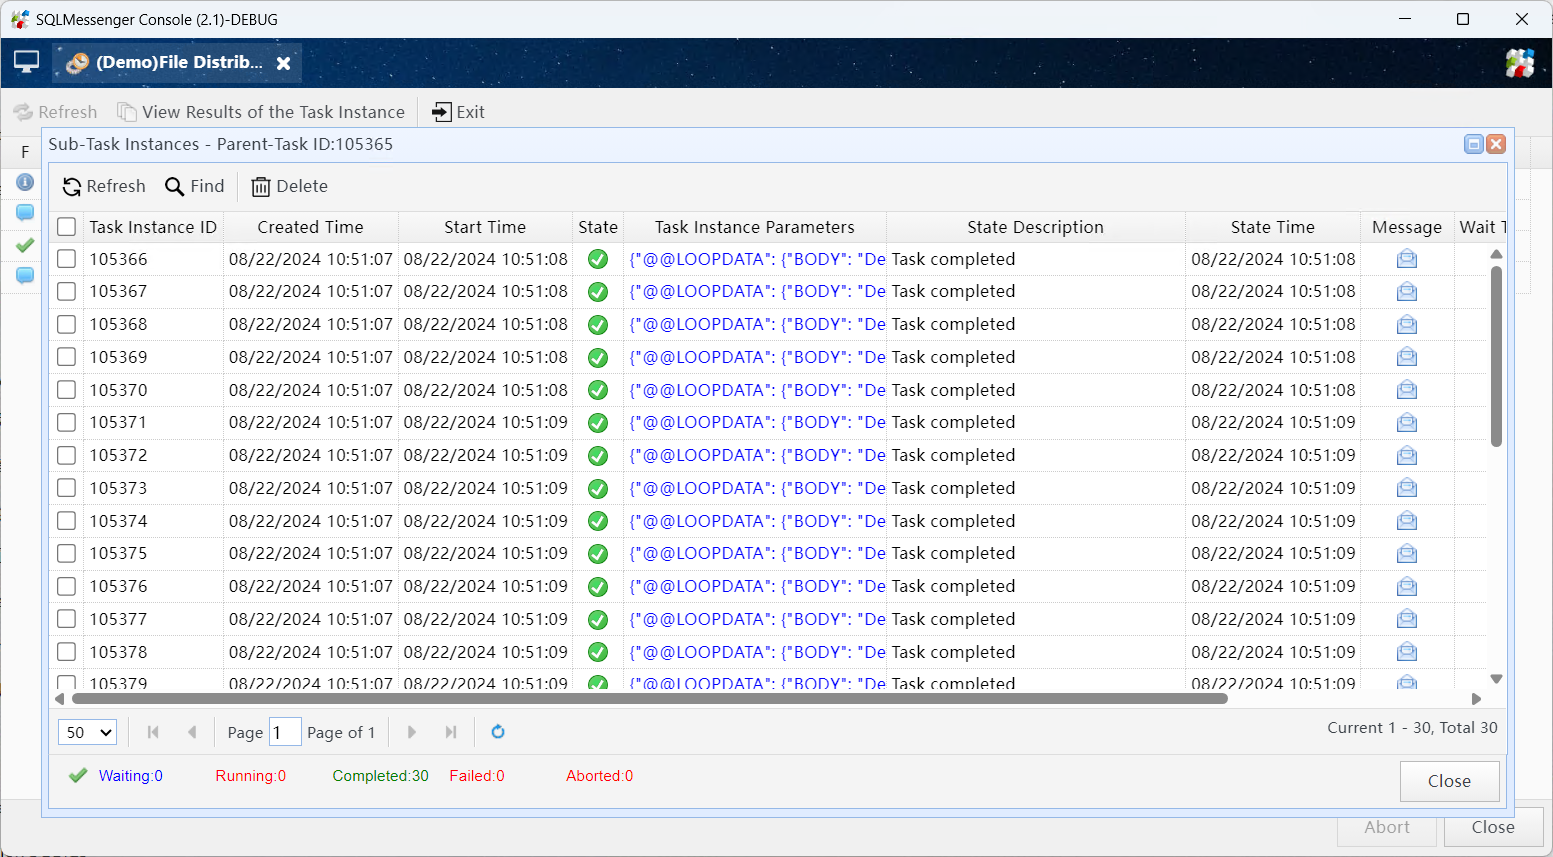Viewport: 1553px width, 857px height.
Task: Go to the first page arrow
Action: pos(153,732)
